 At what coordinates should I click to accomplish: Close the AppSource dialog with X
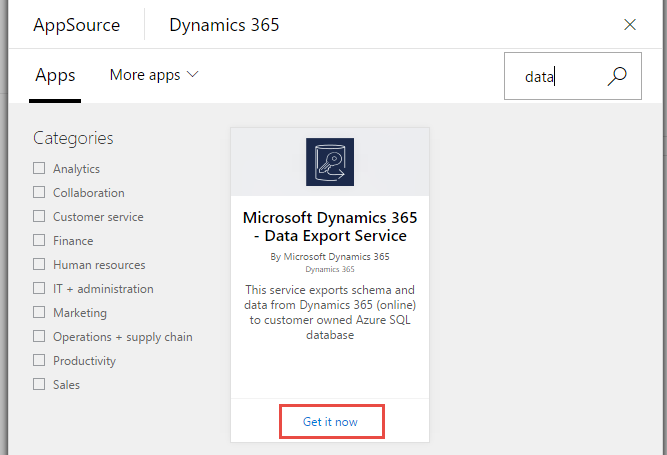tap(630, 25)
